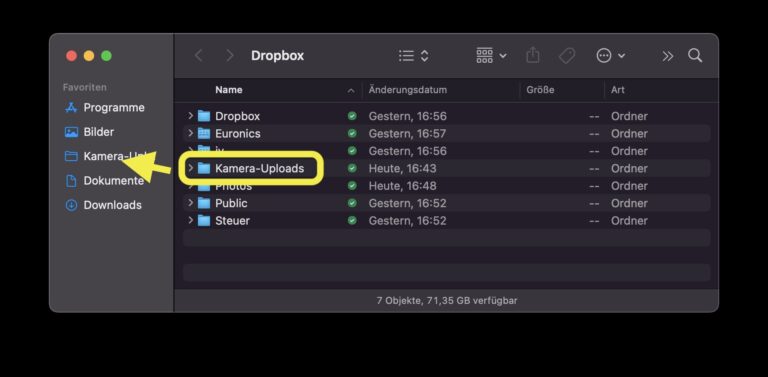Viewport: 768px width, 377px height.
Task: Show more toolbar items via double chevron
Action: pyautogui.click(x=668, y=56)
